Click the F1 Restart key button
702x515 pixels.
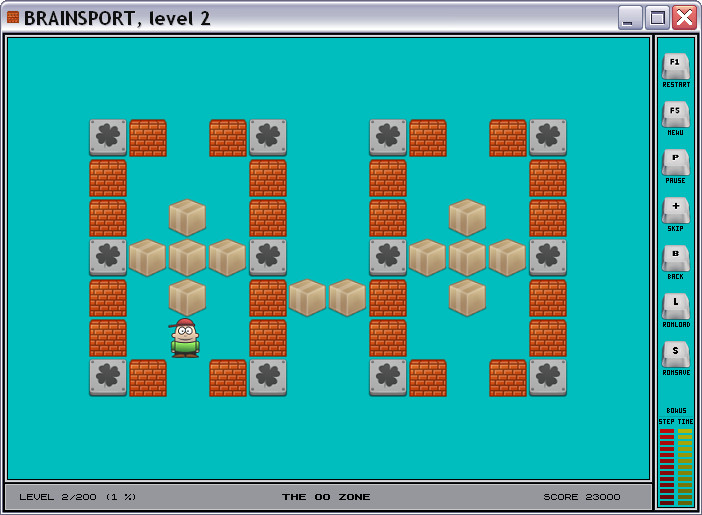[676, 67]
